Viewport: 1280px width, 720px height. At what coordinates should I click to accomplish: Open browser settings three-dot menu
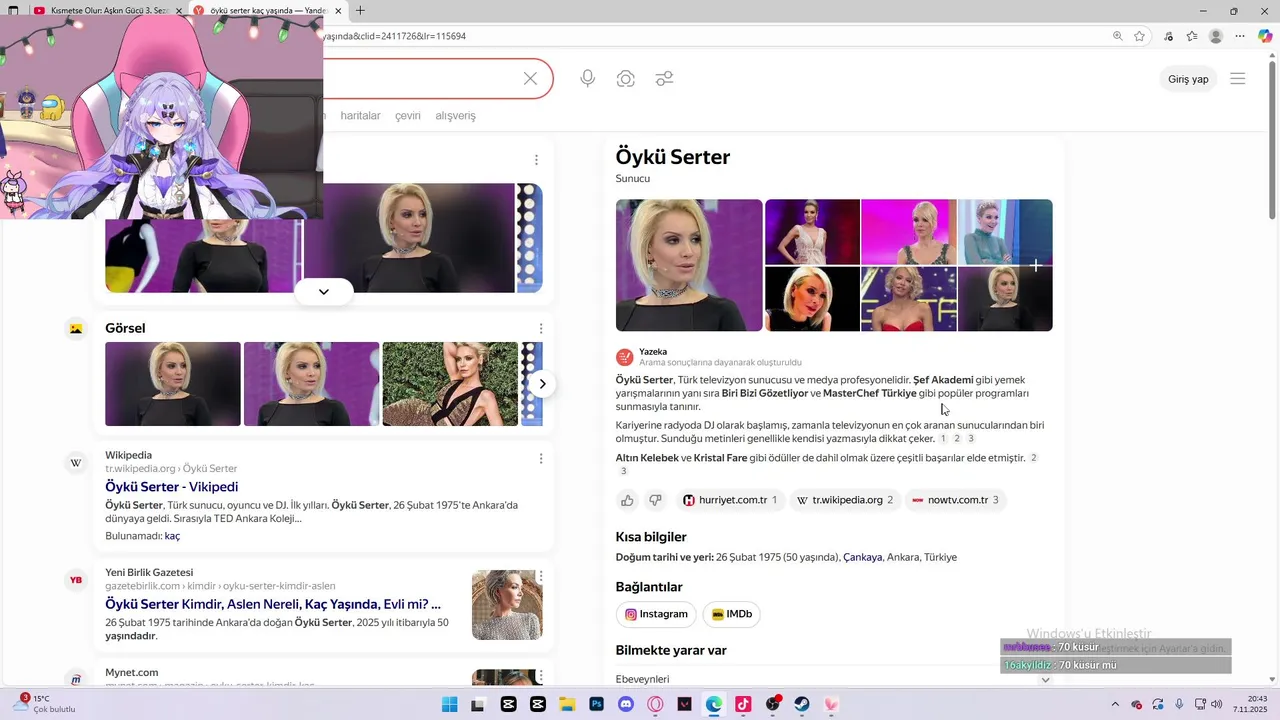(1240, 36)
